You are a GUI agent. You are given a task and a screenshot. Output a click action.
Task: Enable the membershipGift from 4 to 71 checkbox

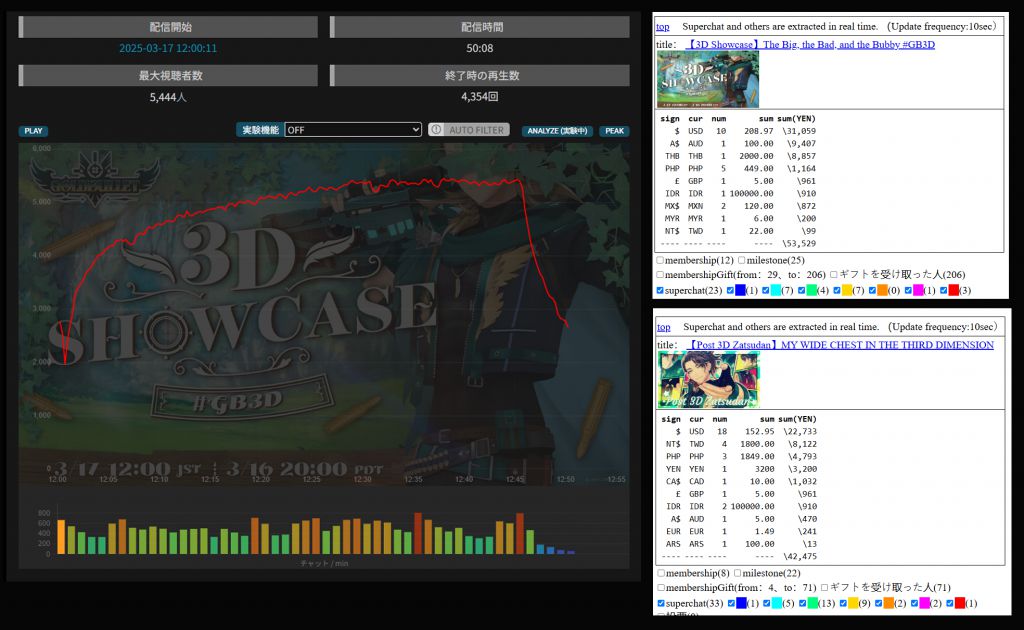[662, 588]
